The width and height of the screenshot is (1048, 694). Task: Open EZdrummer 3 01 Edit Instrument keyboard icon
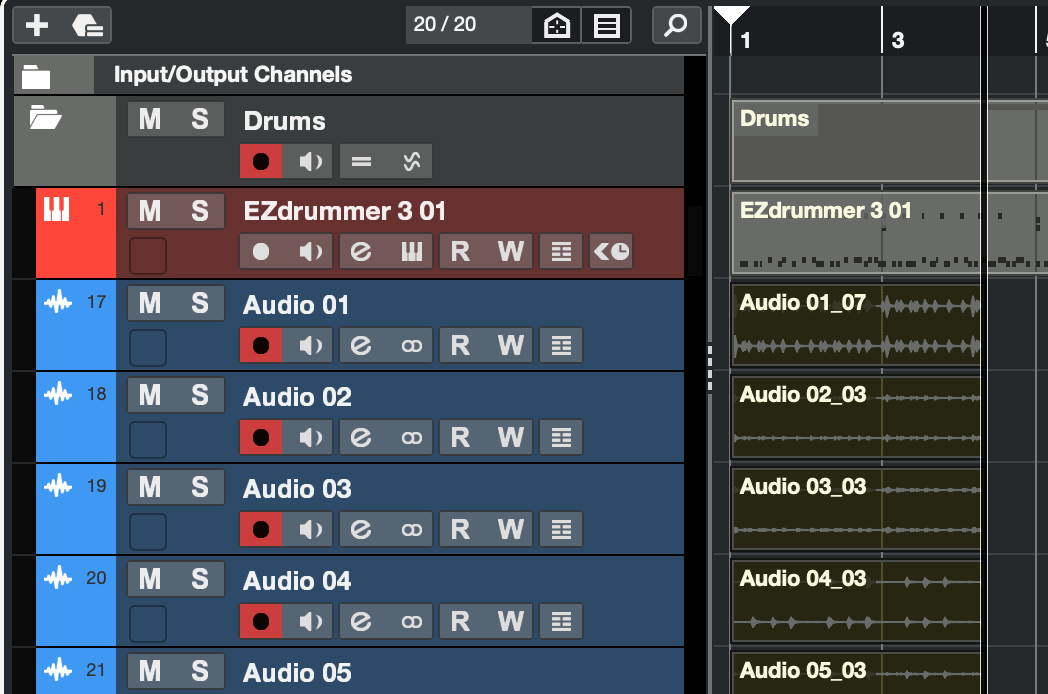pyautogui.click(x=411, y=252)
